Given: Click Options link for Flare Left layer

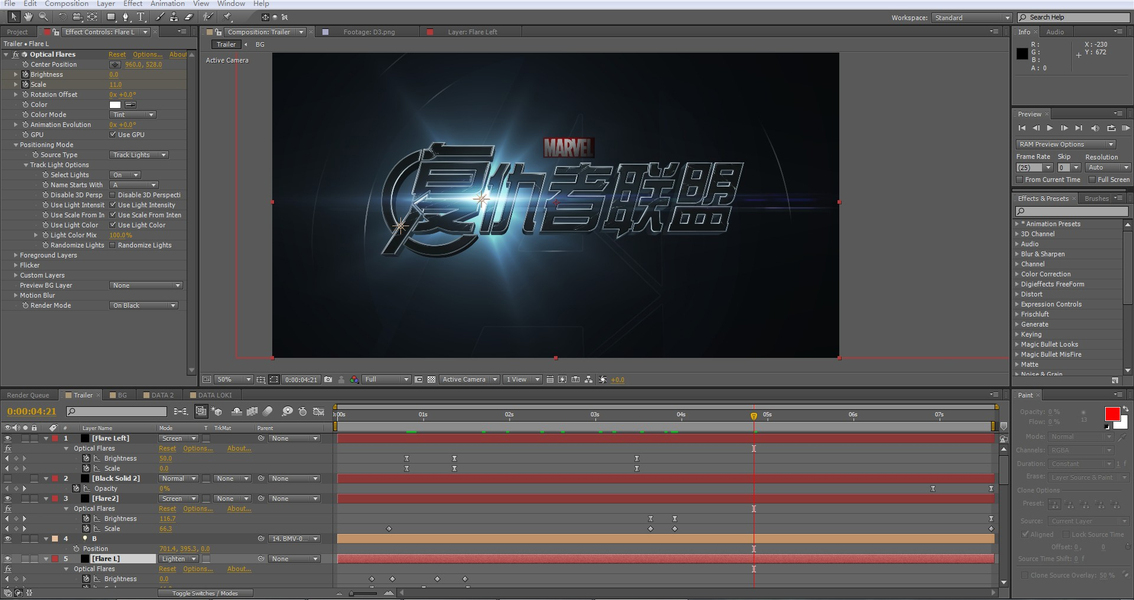Looking at the screenshot, I should (x=197, y=448).
